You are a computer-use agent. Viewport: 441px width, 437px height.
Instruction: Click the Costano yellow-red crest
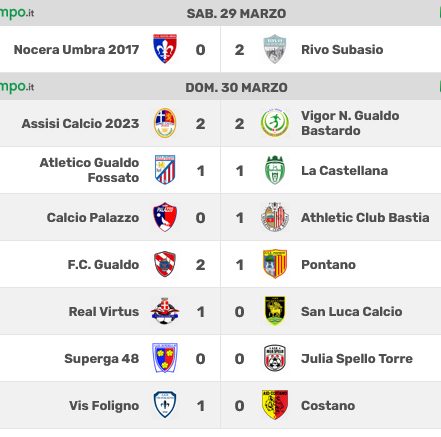click(x=275, y=405)
